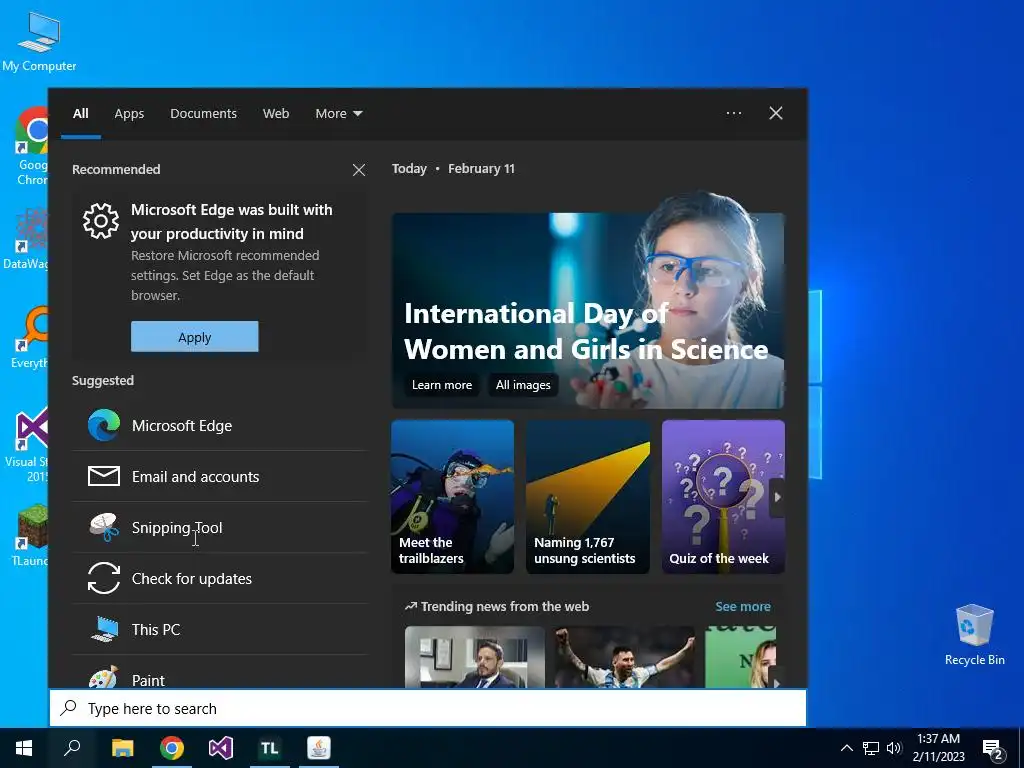Switch to the Apps search tab
The image size is (1024, 768).
(x=129, y=114)
